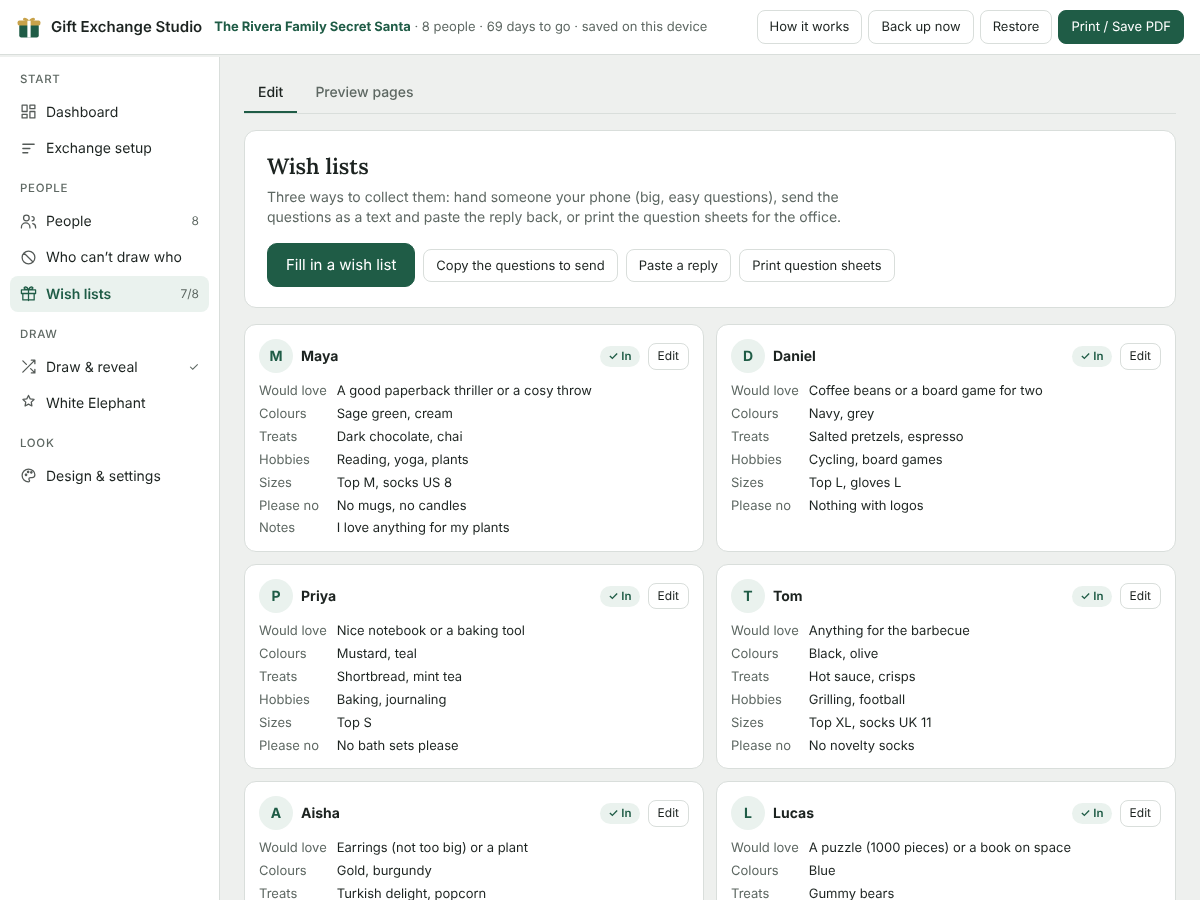The image size is (1200, 900).
Task: Click the White Elephant star icon
Action: coord(28,403)
